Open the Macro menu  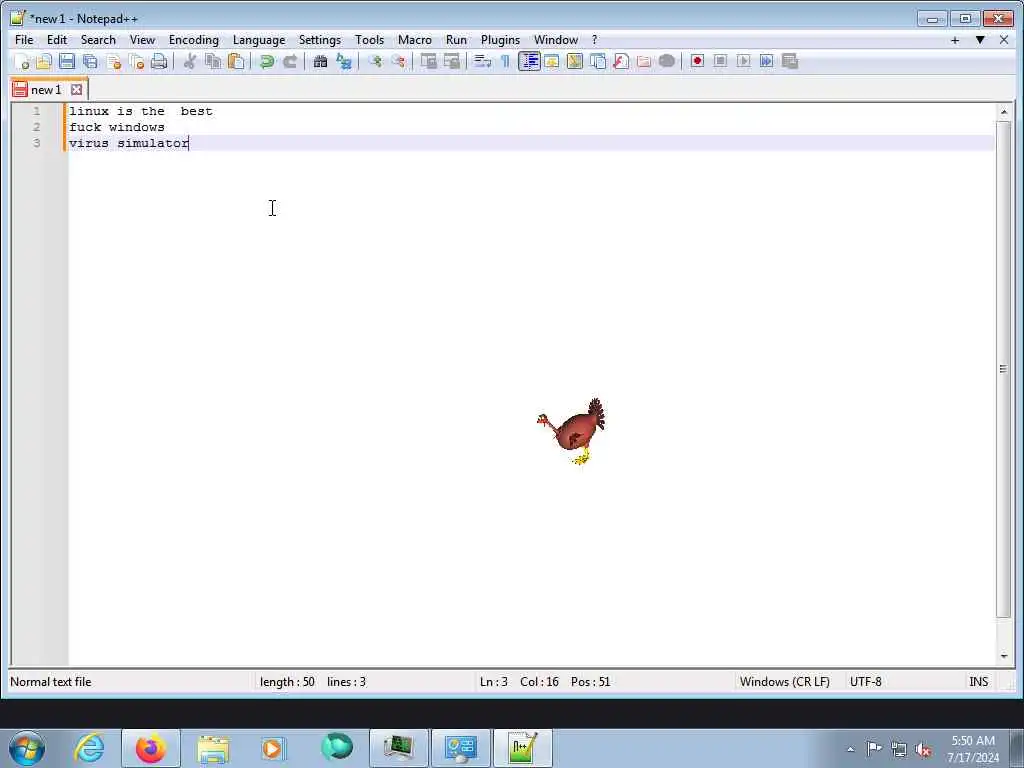point(415,40)
